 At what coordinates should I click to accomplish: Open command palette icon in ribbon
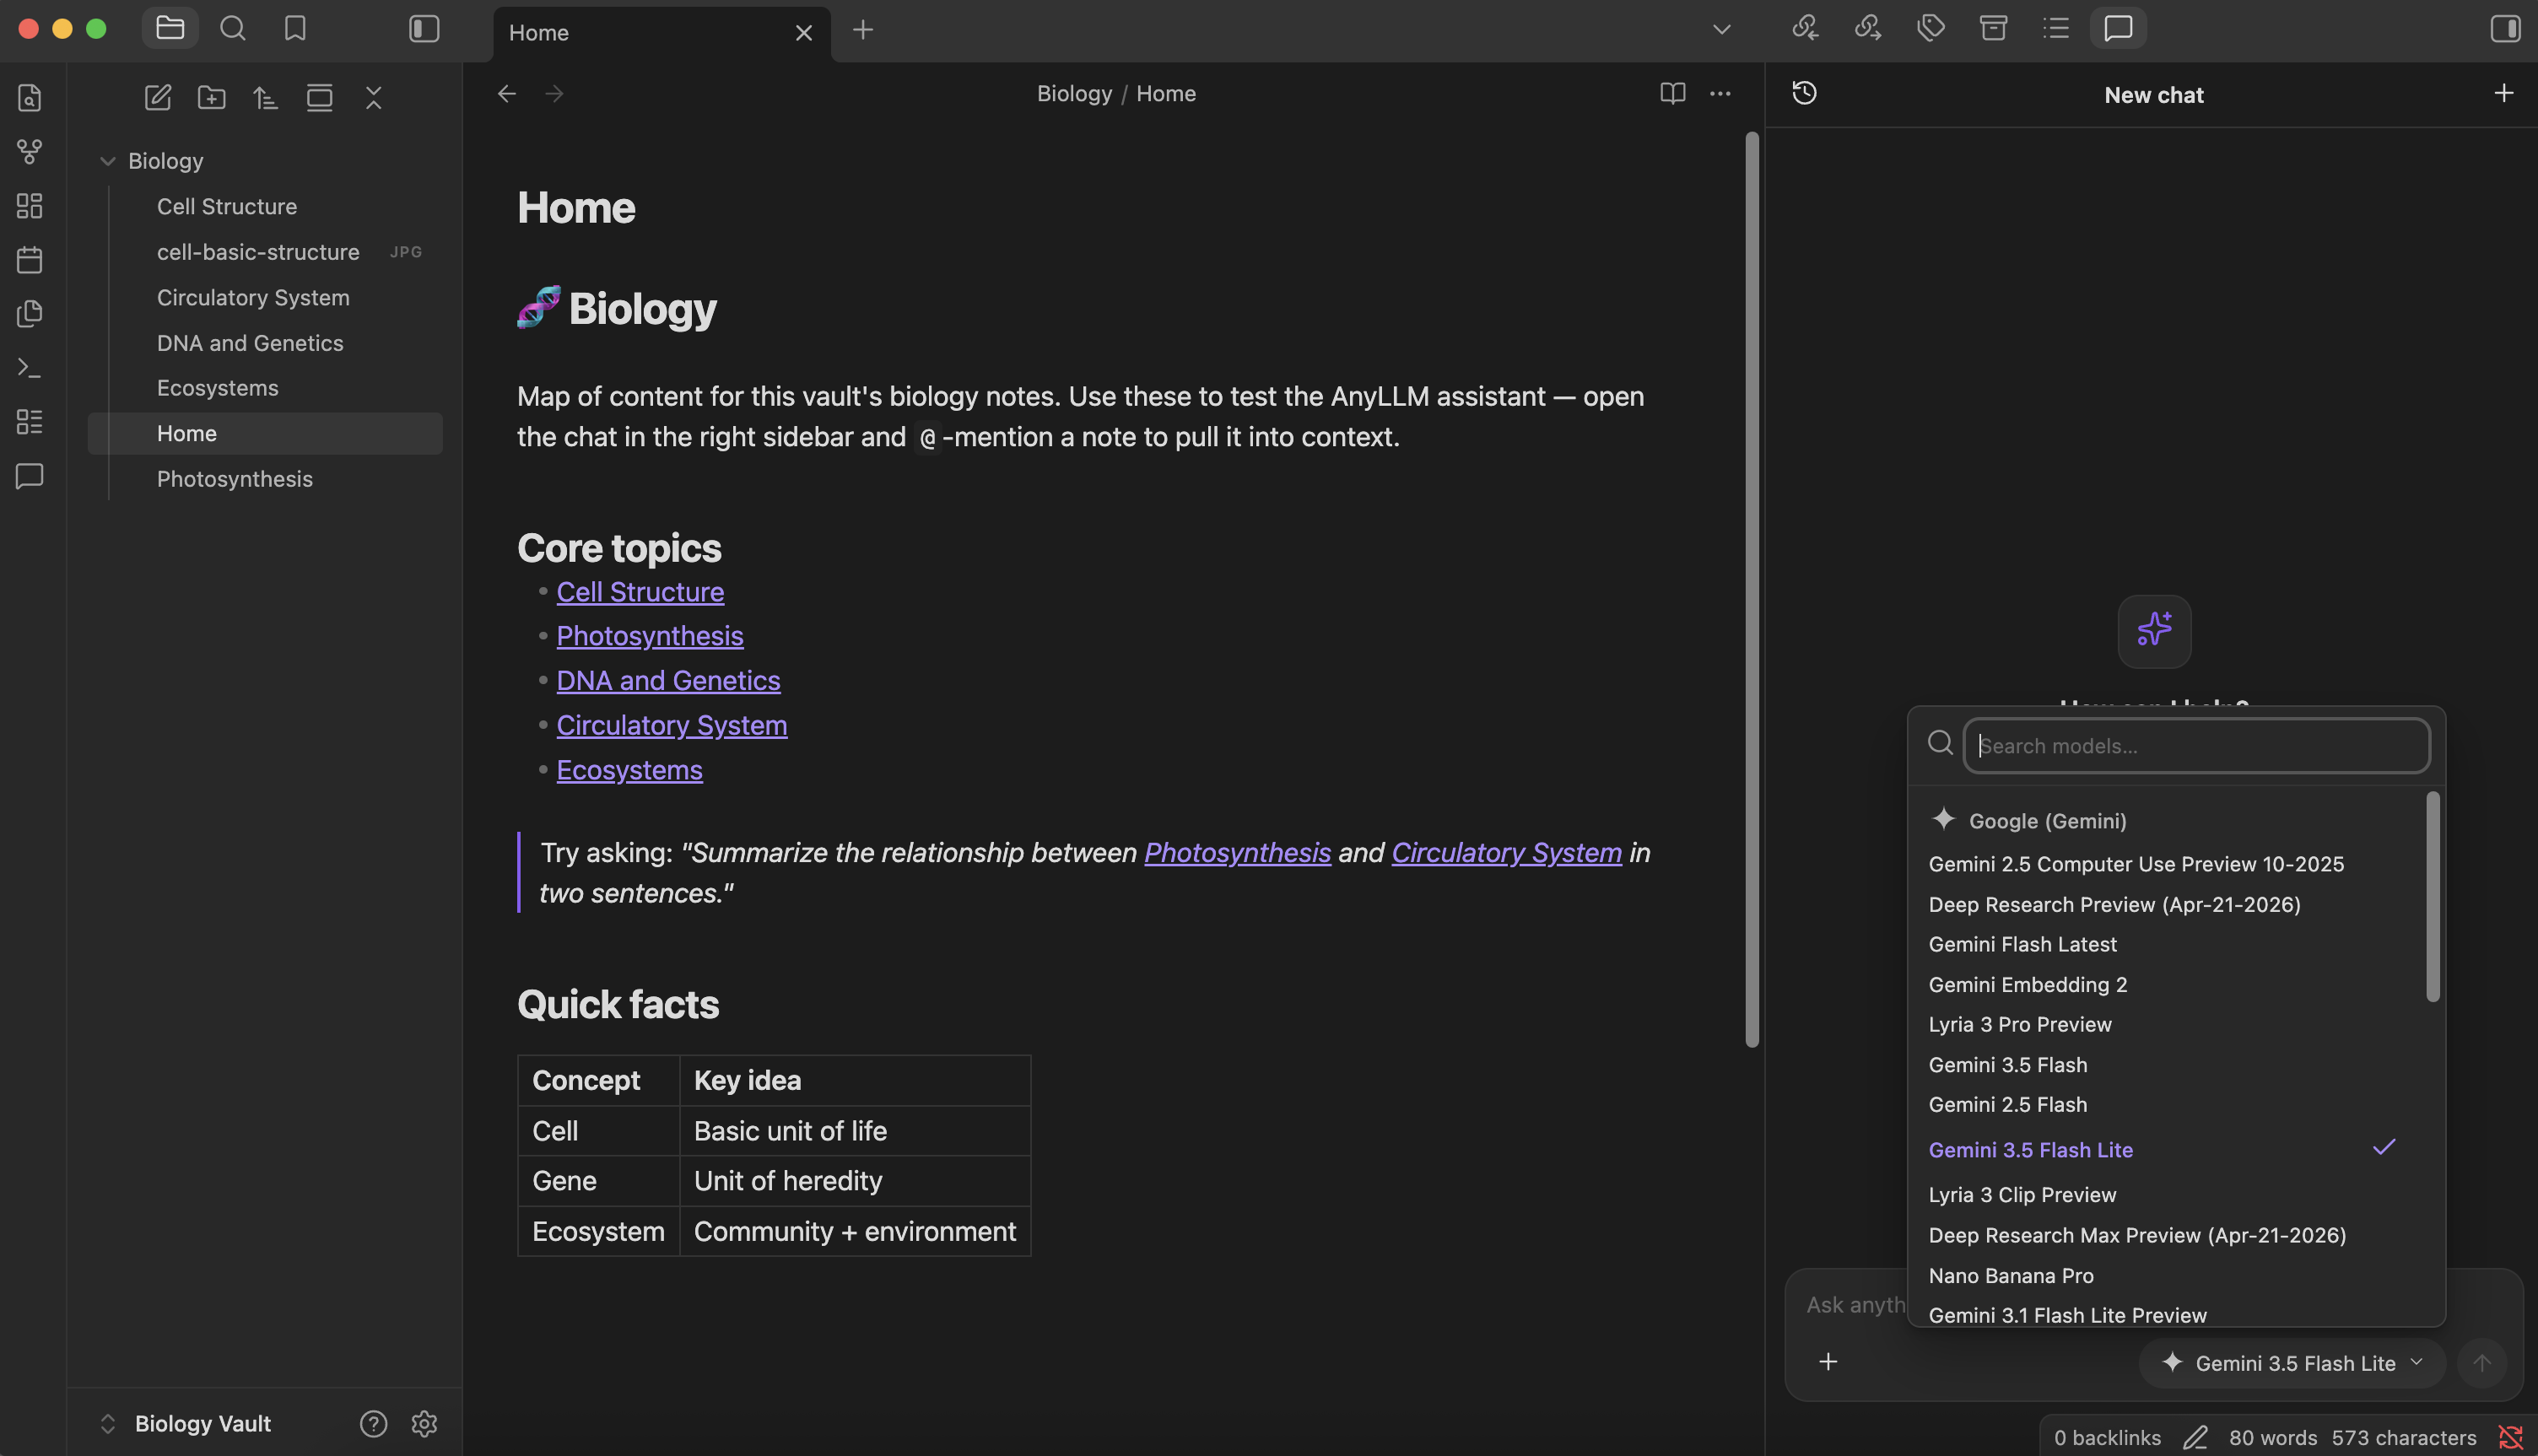(30, 368)
